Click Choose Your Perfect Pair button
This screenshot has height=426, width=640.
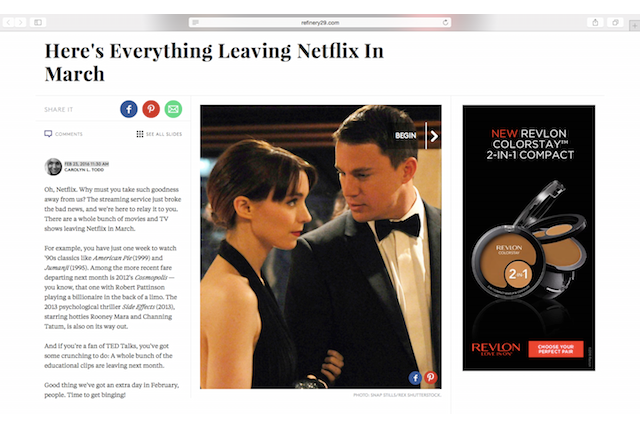[556, 349]
